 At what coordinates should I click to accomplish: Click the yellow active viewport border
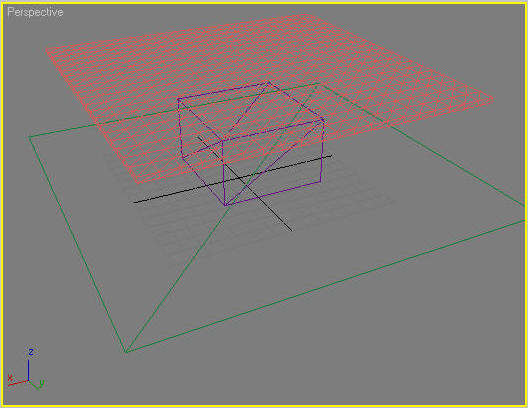click(x=264, y=3)
